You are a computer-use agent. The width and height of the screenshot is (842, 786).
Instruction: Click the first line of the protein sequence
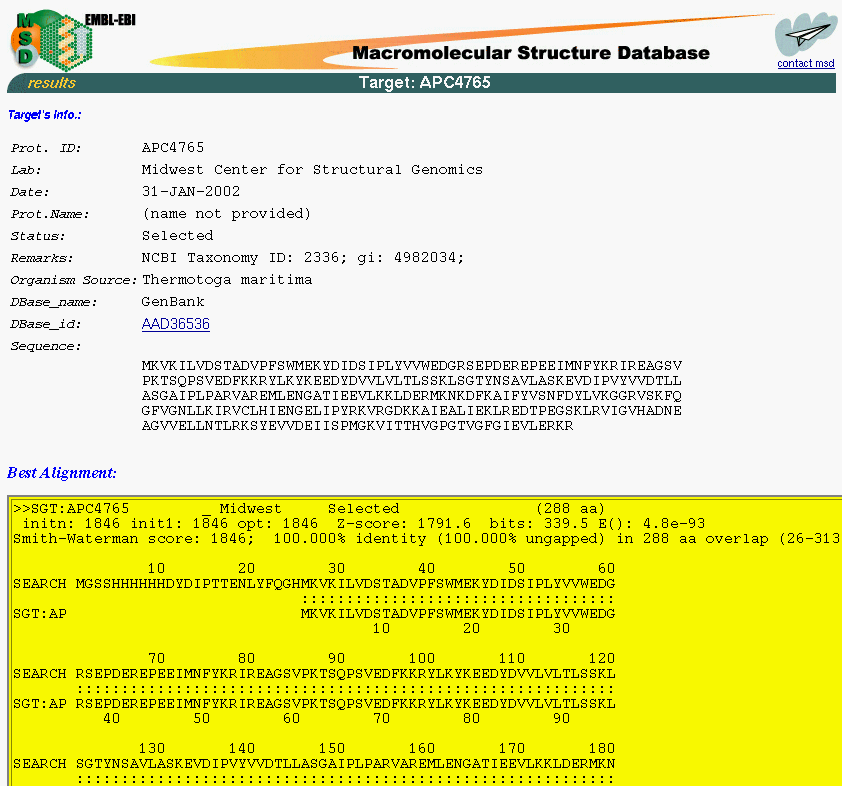(411, 366)
